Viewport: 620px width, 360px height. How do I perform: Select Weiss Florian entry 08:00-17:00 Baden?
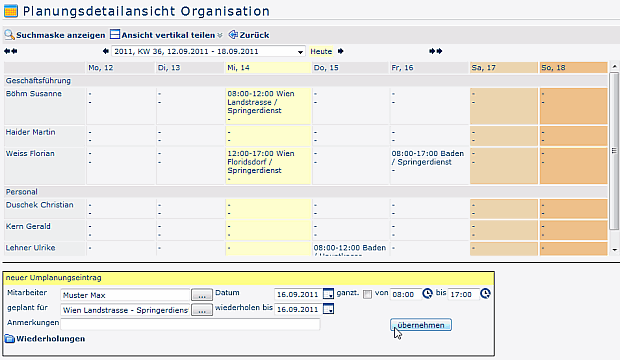click(x=427, y=157)
